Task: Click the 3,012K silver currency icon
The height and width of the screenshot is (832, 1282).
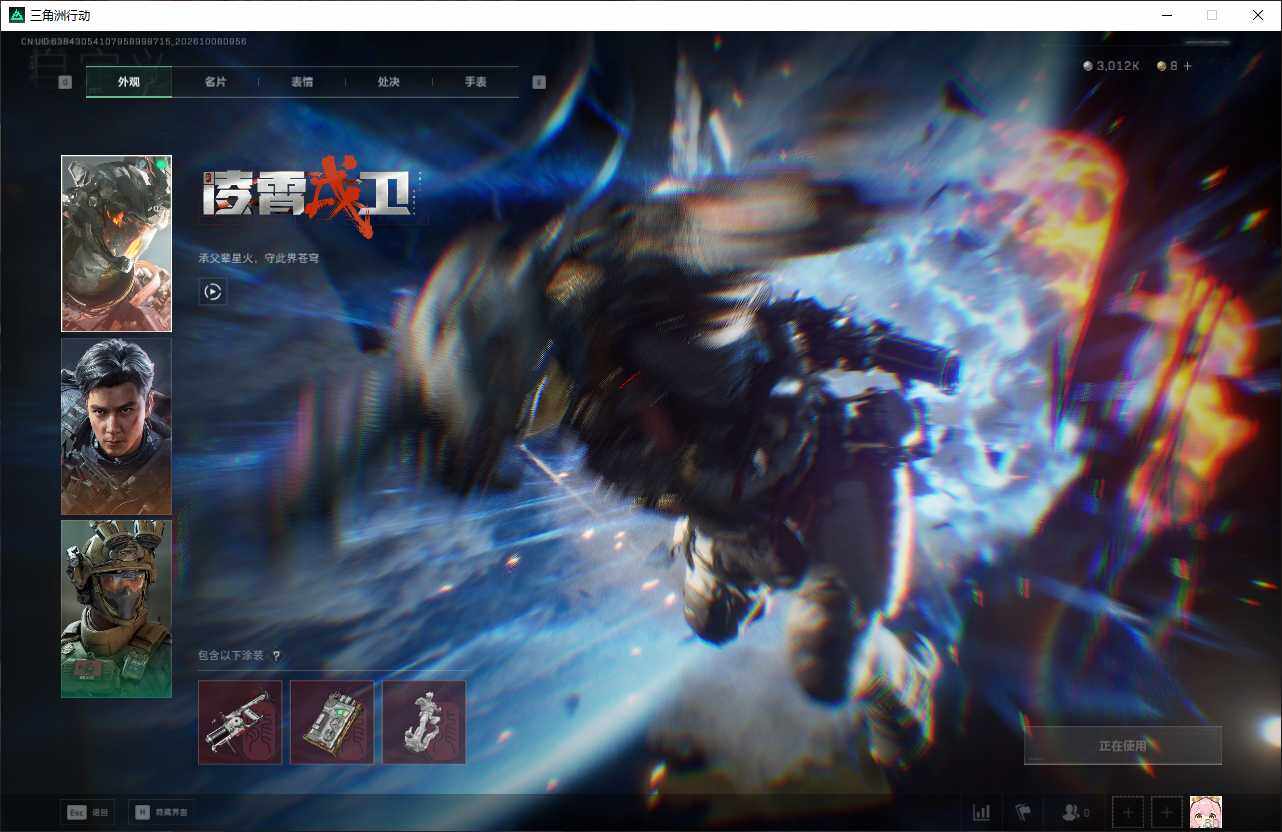Action: coord(1088,66)
